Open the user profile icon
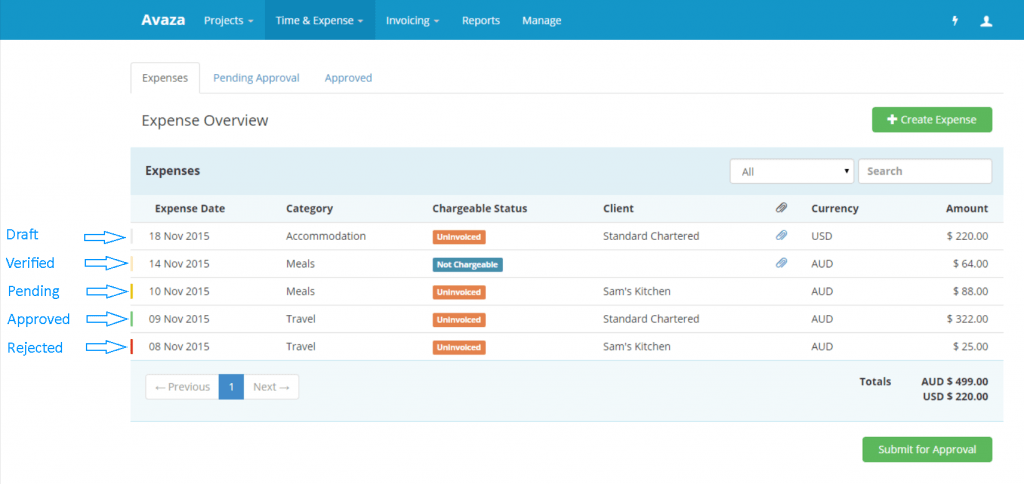Viewport: 1024px width, 484px height. [x=986, y=20]
